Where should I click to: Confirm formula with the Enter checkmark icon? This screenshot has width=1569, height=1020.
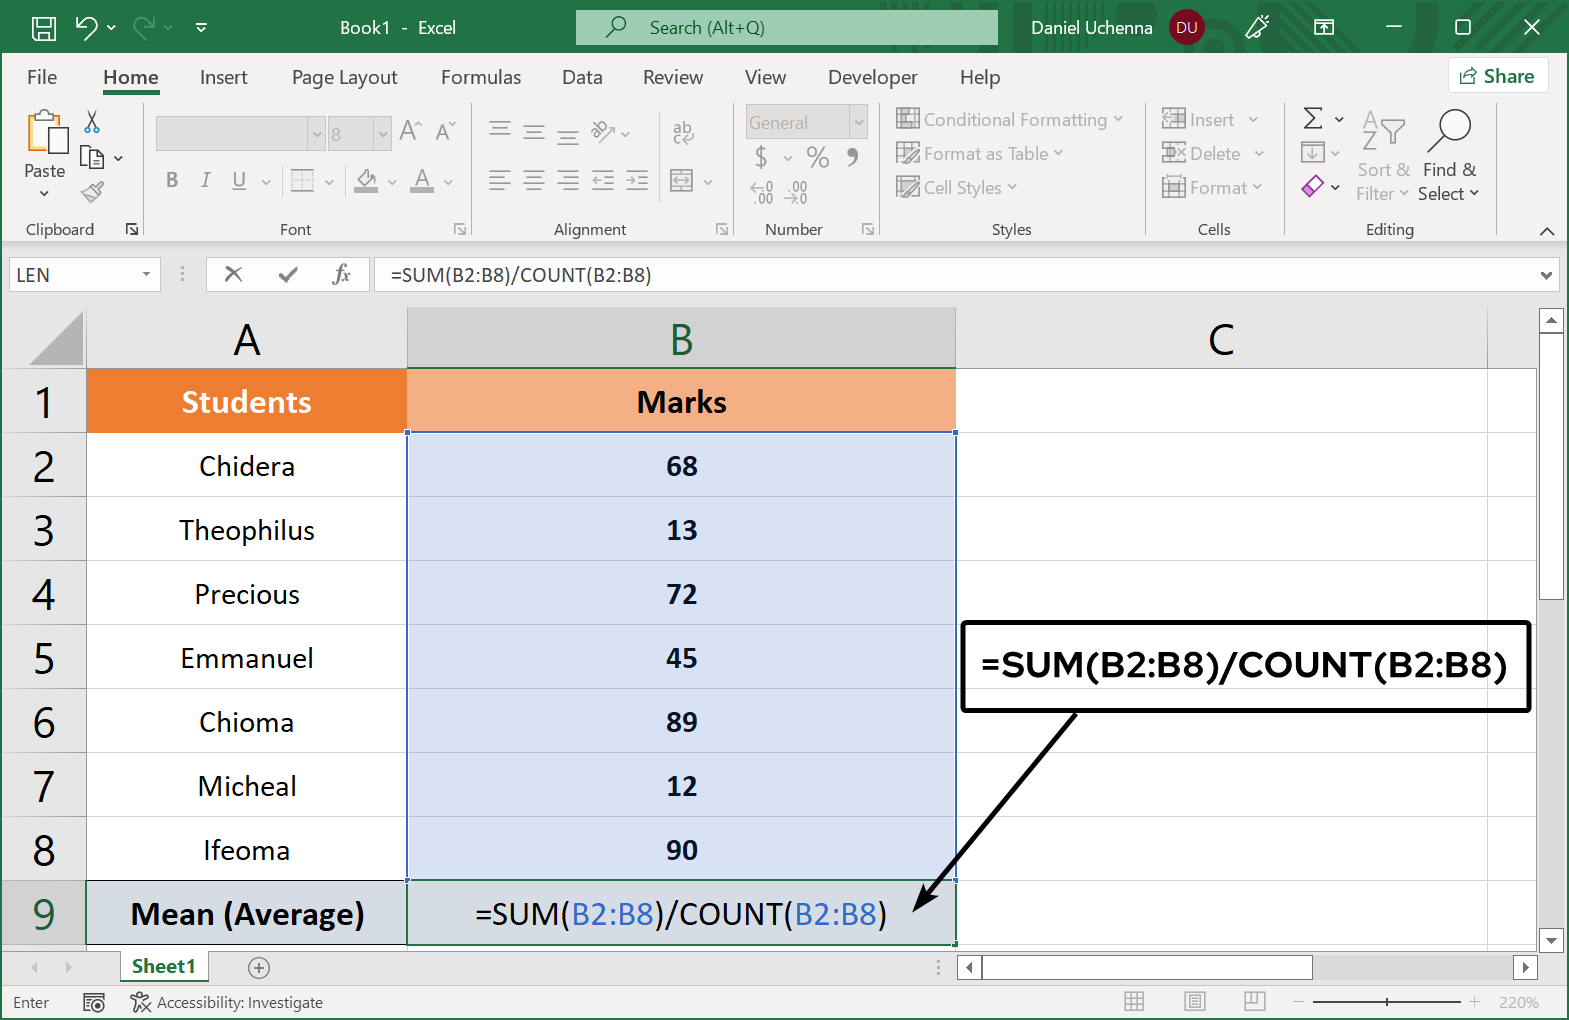click(x=288, y=274)
